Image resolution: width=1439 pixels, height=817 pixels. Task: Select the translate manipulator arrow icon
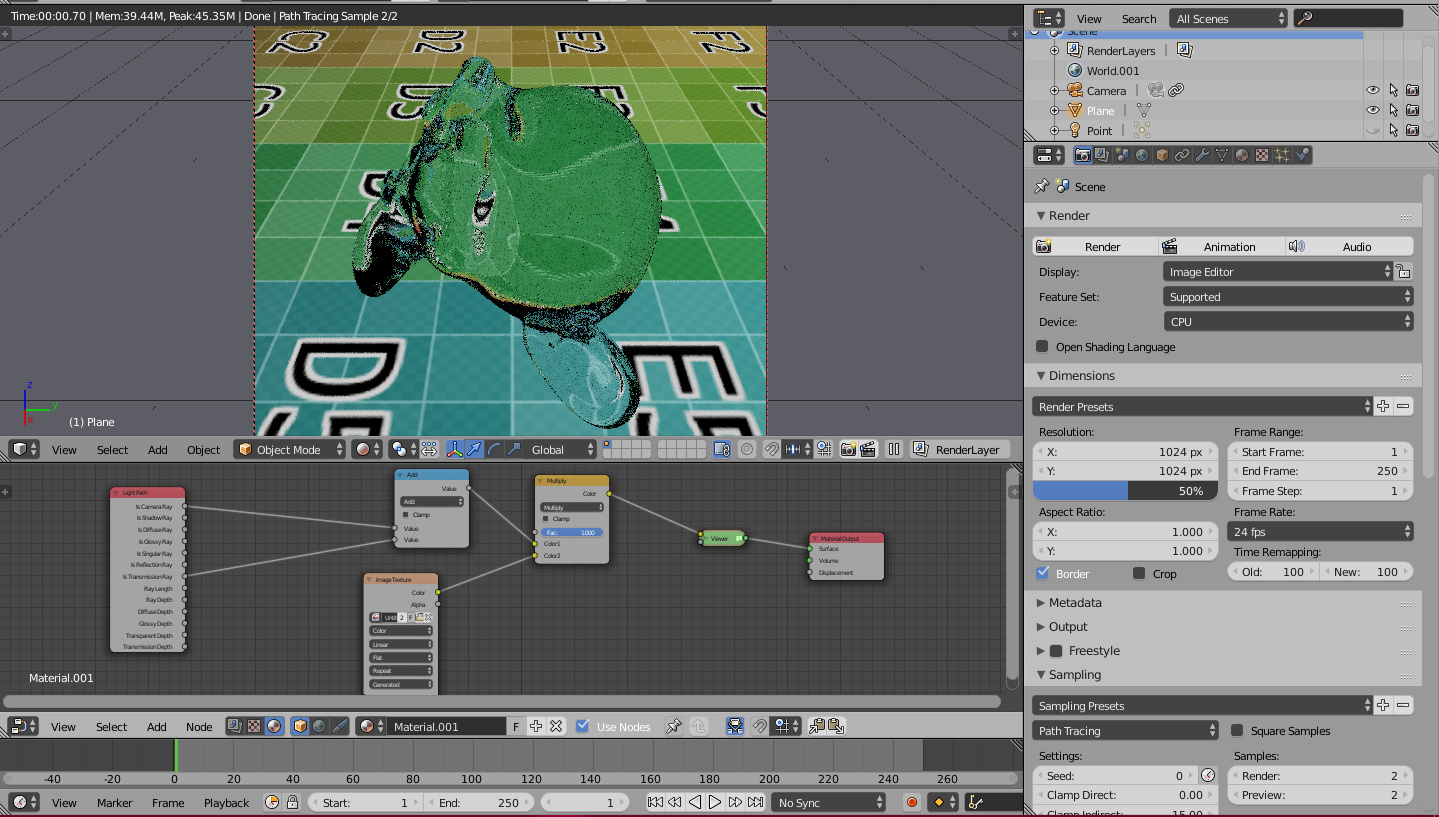(x=474, y=449)
